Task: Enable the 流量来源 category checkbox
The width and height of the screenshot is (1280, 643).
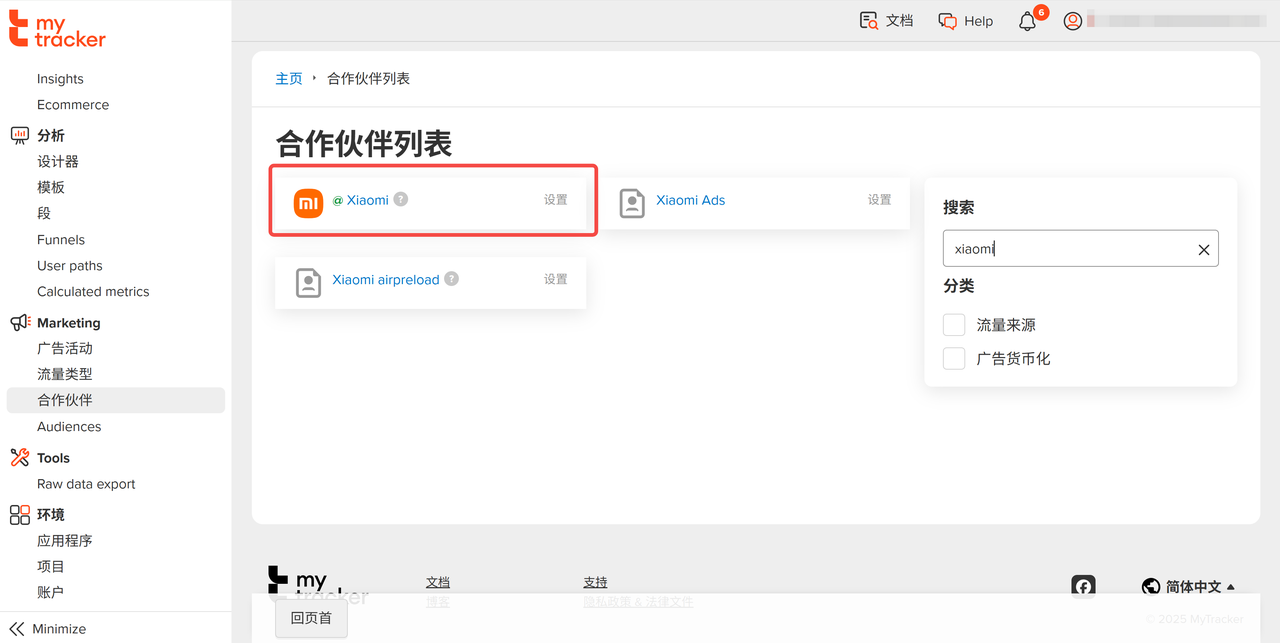Action: point(955,325)
